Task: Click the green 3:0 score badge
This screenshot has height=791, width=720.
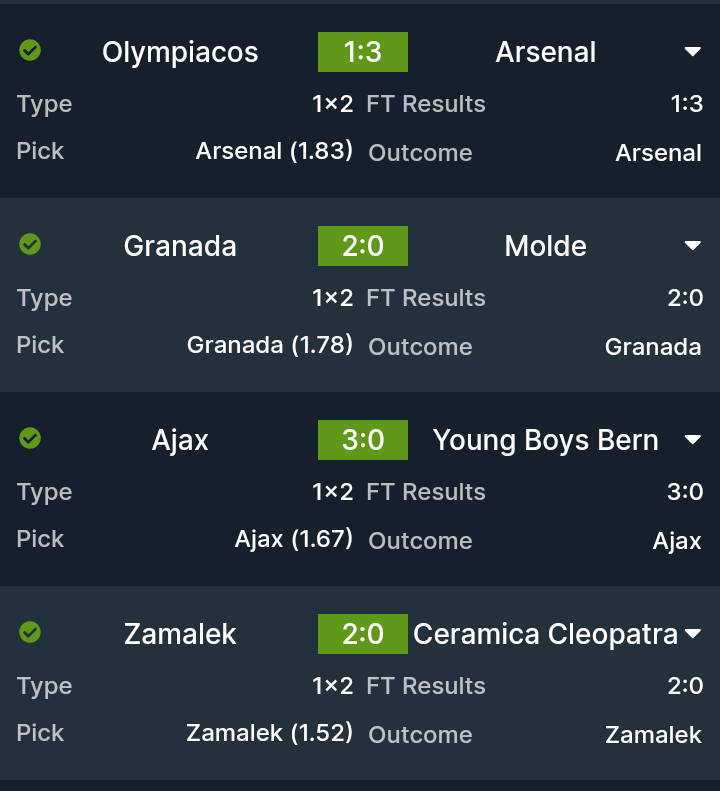Action: [363, 440]
